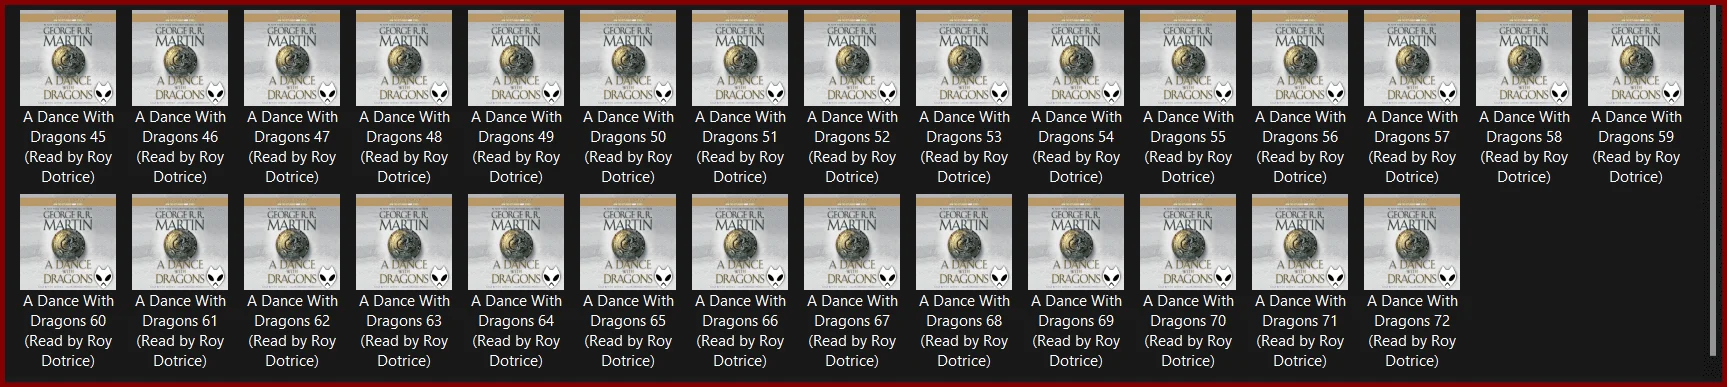Select A Dance With Dragons 69 cover icon
The image size is (1727, 387).
tap(1076, 242)
